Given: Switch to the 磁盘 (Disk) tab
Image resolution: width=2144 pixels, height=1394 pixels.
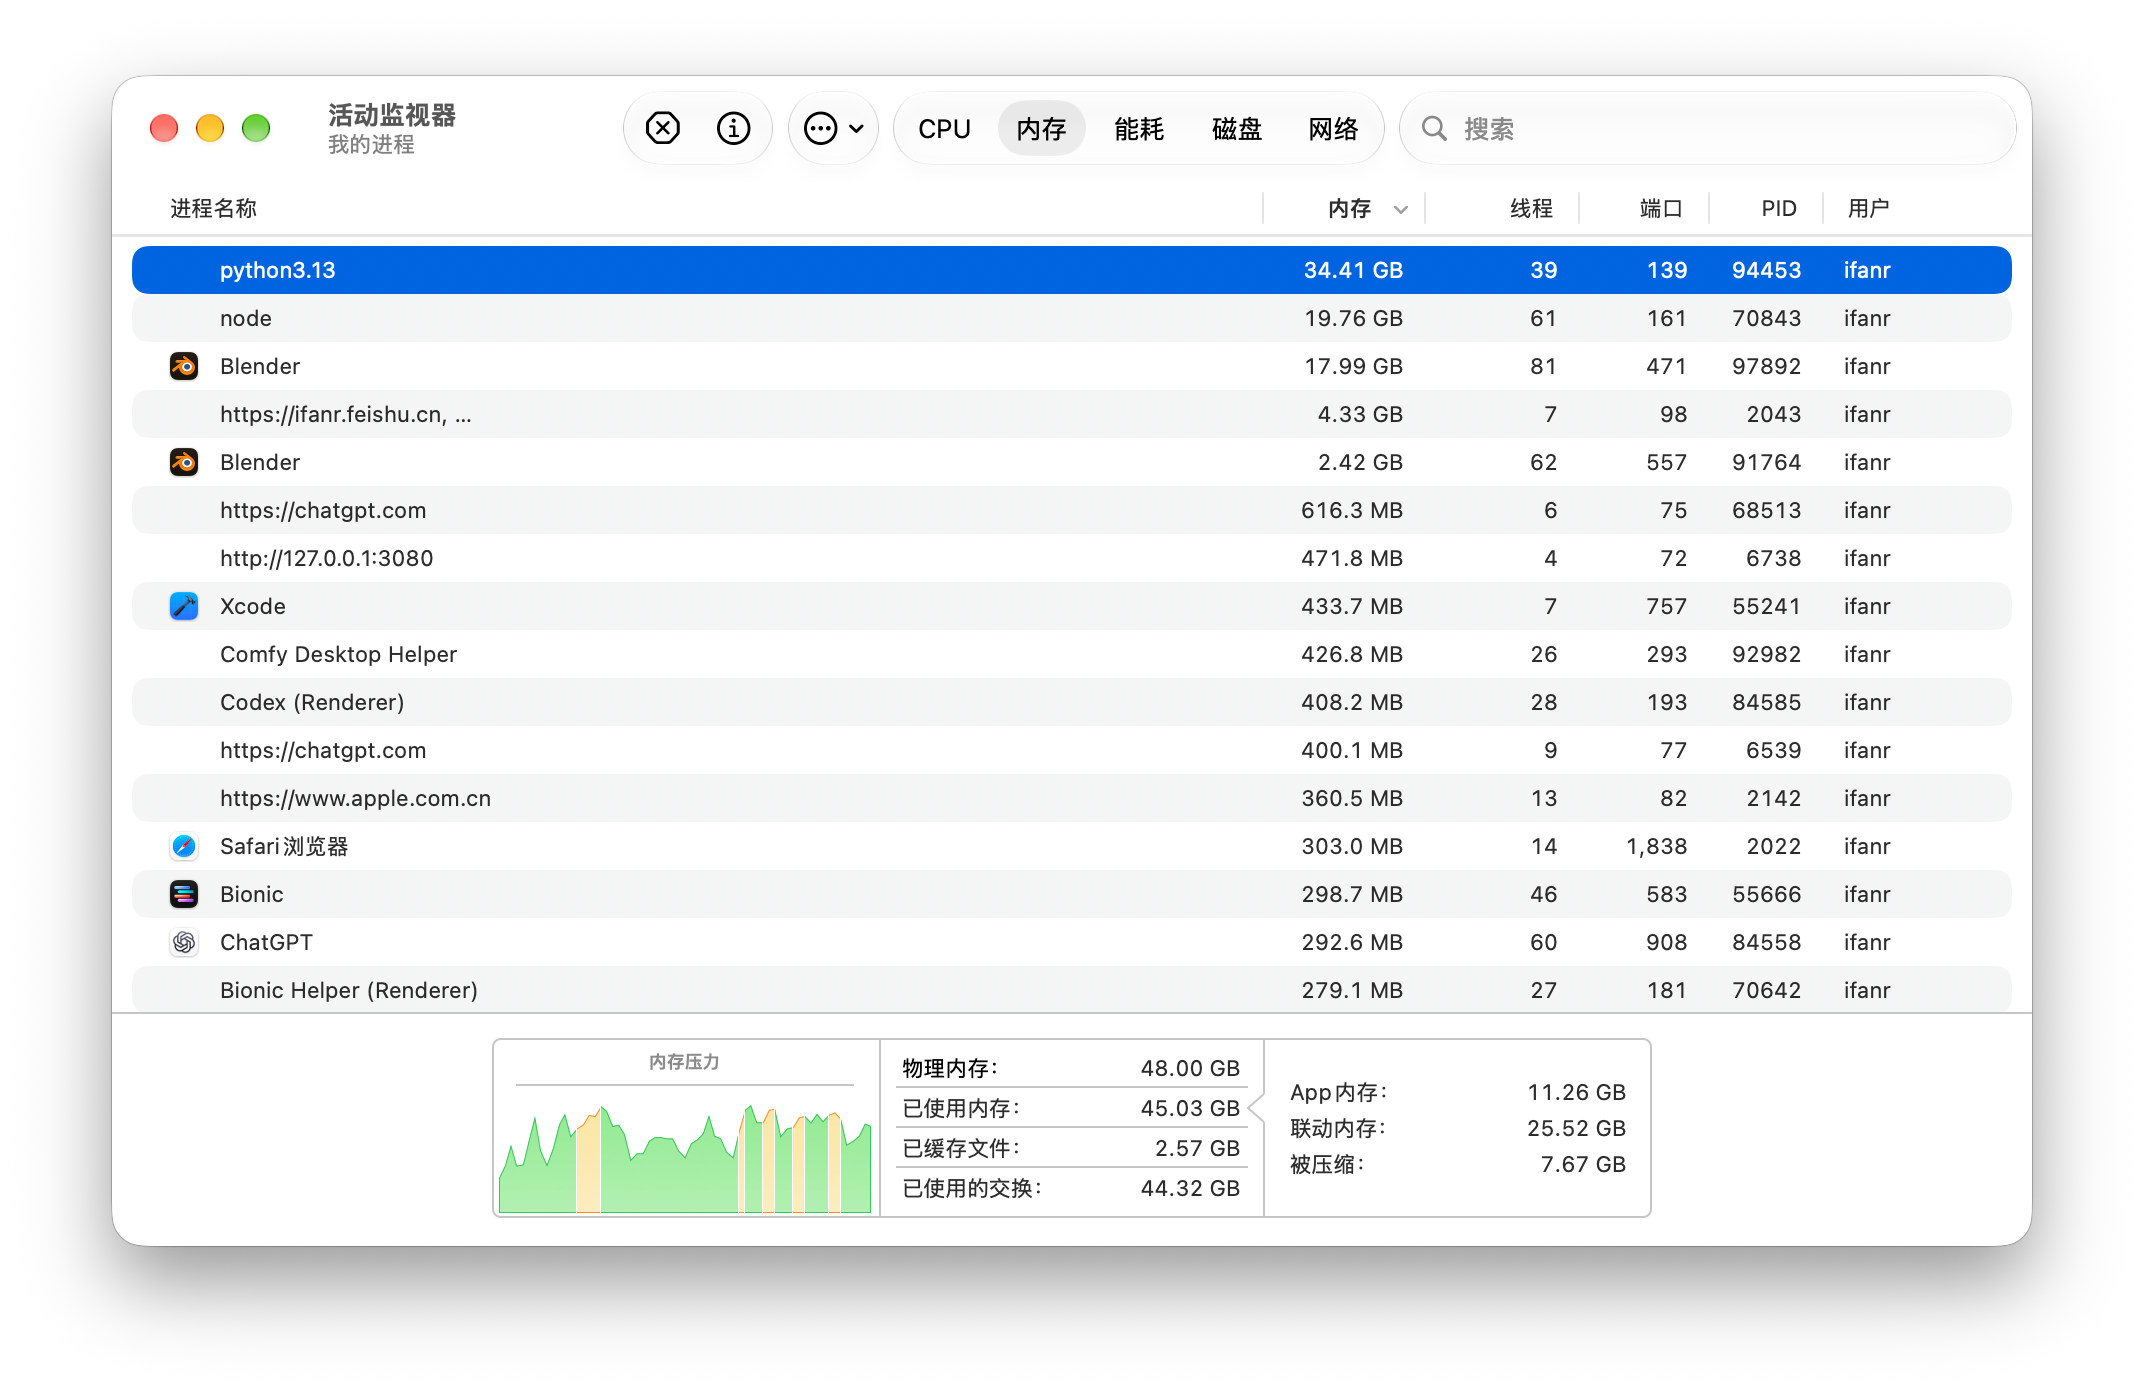Looking at the screenshot, I should point(1237,129).
